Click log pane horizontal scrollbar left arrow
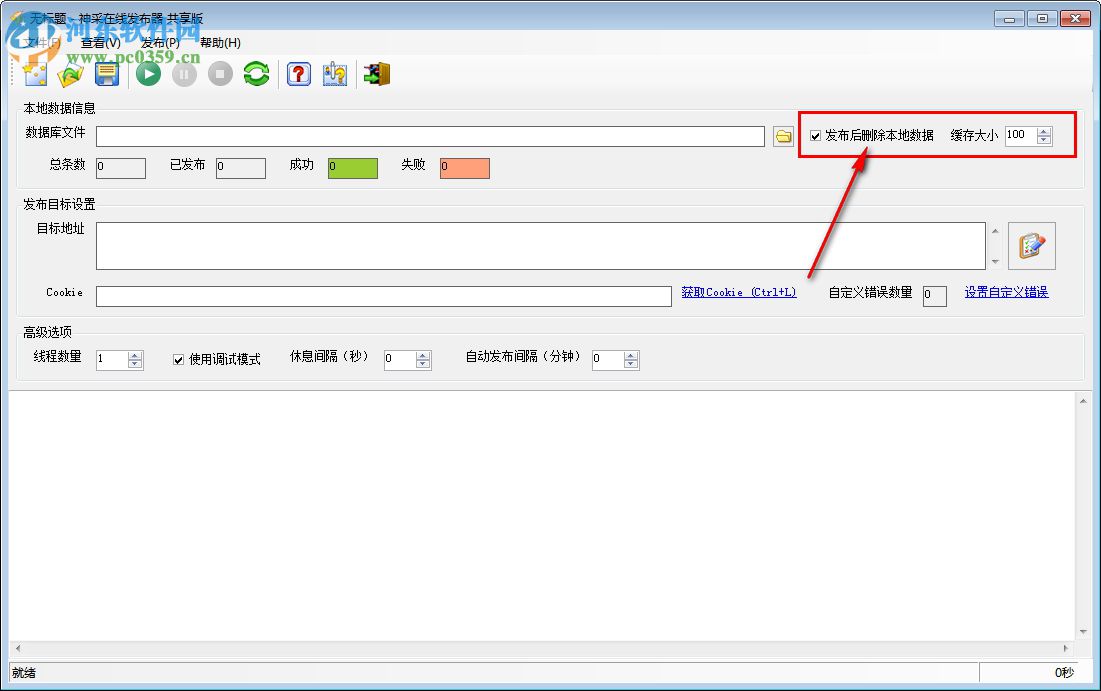 [18, 648]
